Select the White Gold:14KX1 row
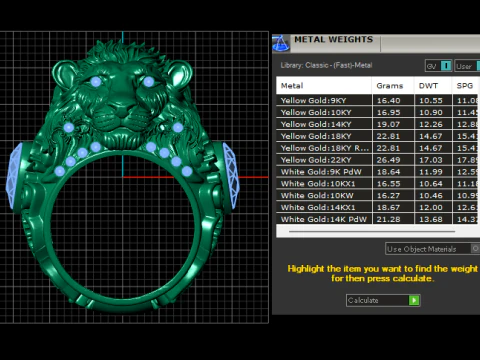The height and width of the screenshot is (360, 480). coord(378,207)
